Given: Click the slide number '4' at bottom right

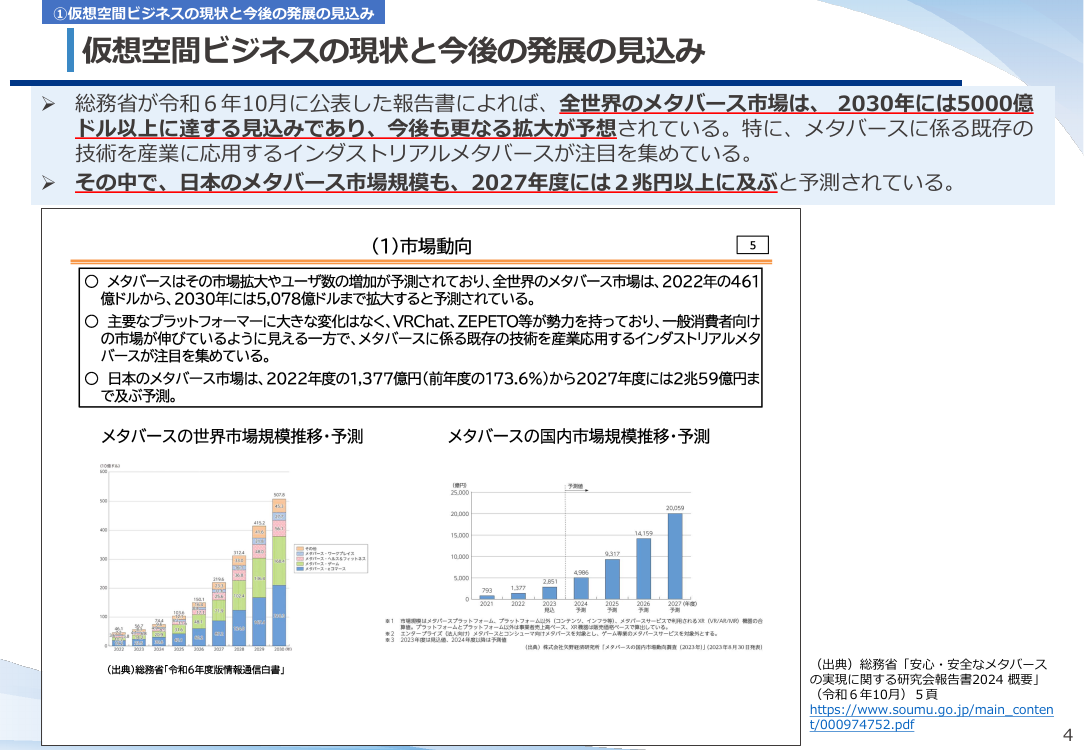Looking at the screenshot, I should point(1067,734).
